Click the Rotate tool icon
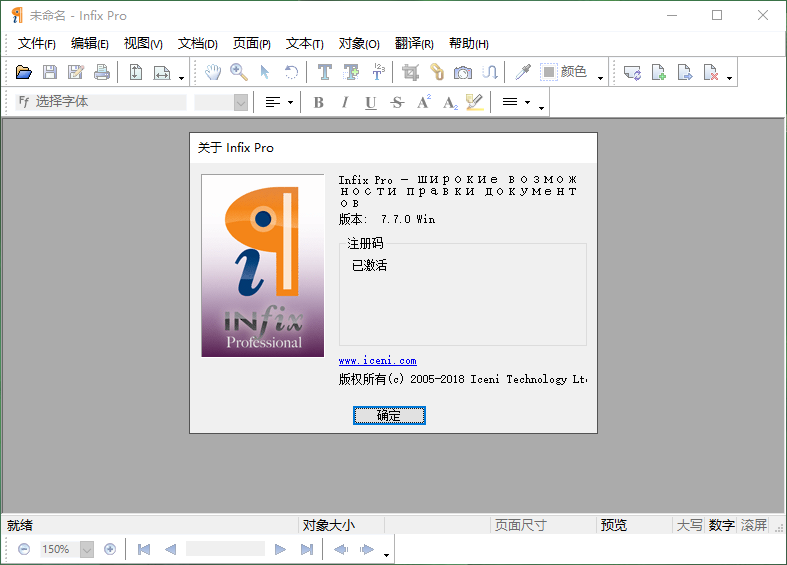787x565 pixels. (x=291, y=72)
